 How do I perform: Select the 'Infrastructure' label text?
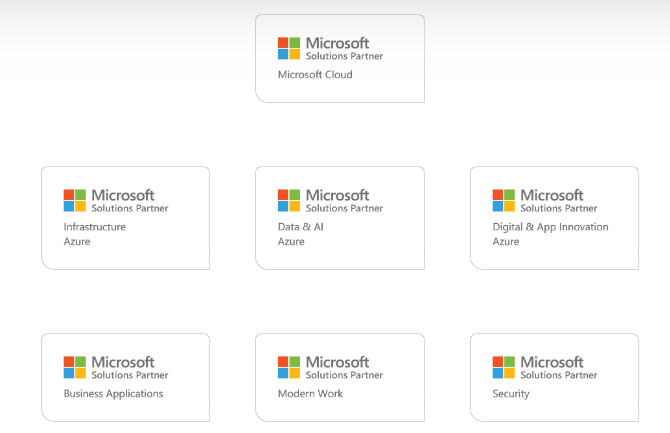(95, 227)
